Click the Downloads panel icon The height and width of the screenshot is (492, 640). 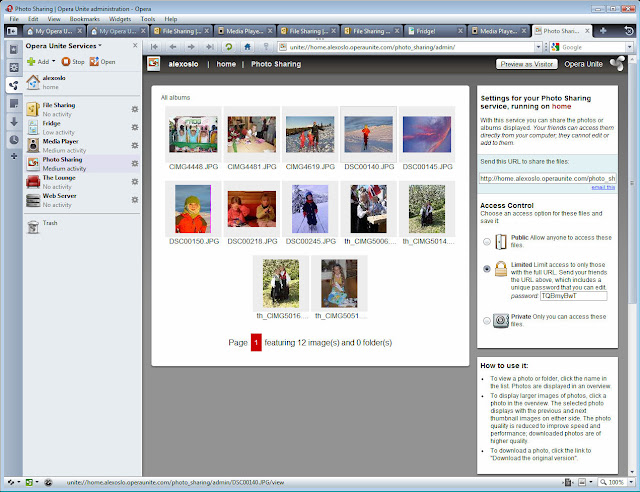point(13,121)
